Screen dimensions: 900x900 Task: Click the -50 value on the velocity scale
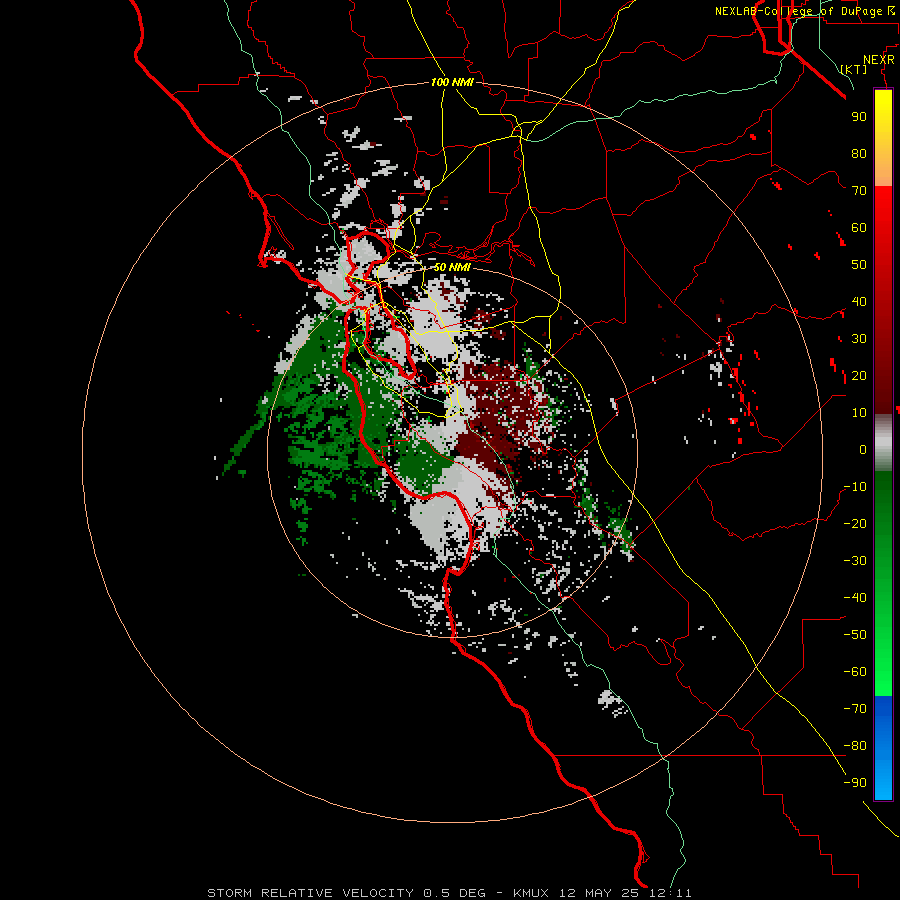[855, 635]
